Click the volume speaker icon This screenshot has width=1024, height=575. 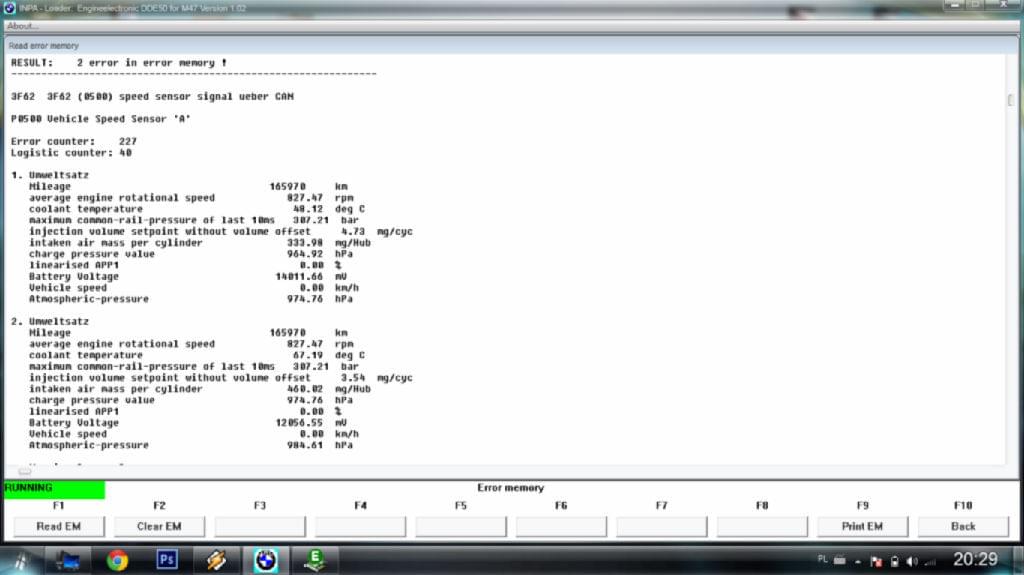912,561
